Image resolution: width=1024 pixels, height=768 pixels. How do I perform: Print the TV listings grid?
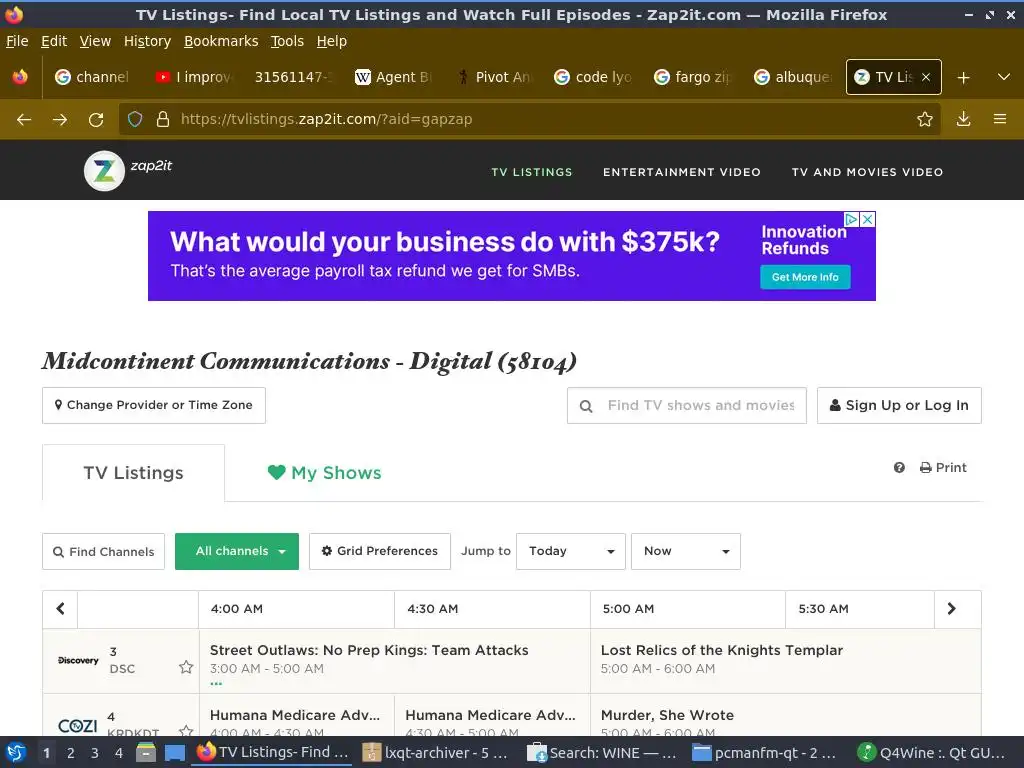click(x=943, y=468)
